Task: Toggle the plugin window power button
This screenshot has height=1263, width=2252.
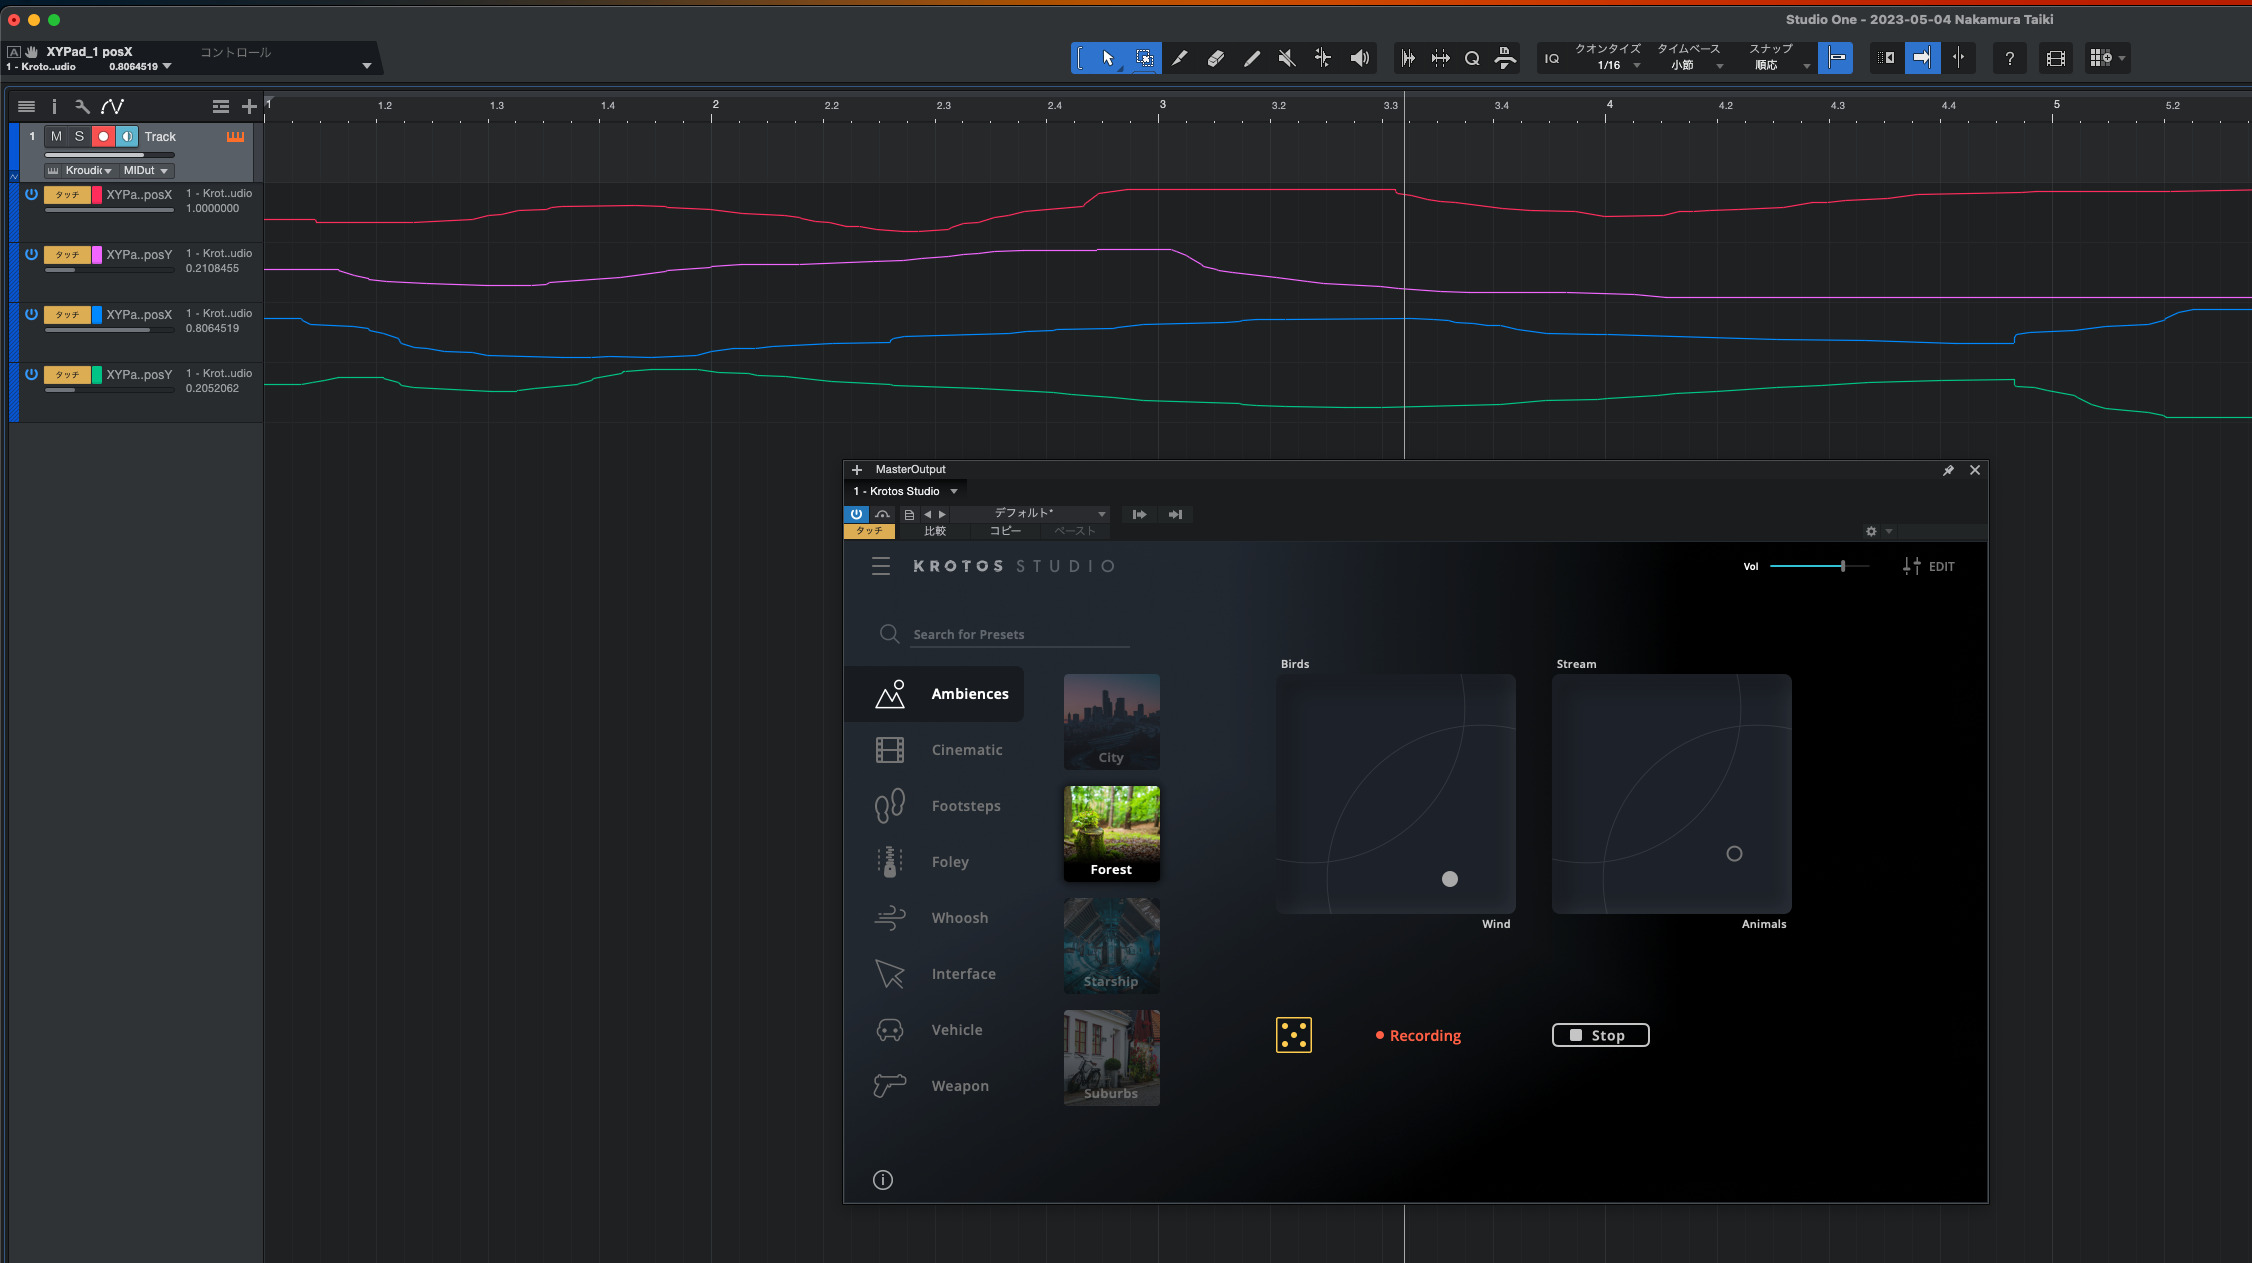Action: coord(856,514)
